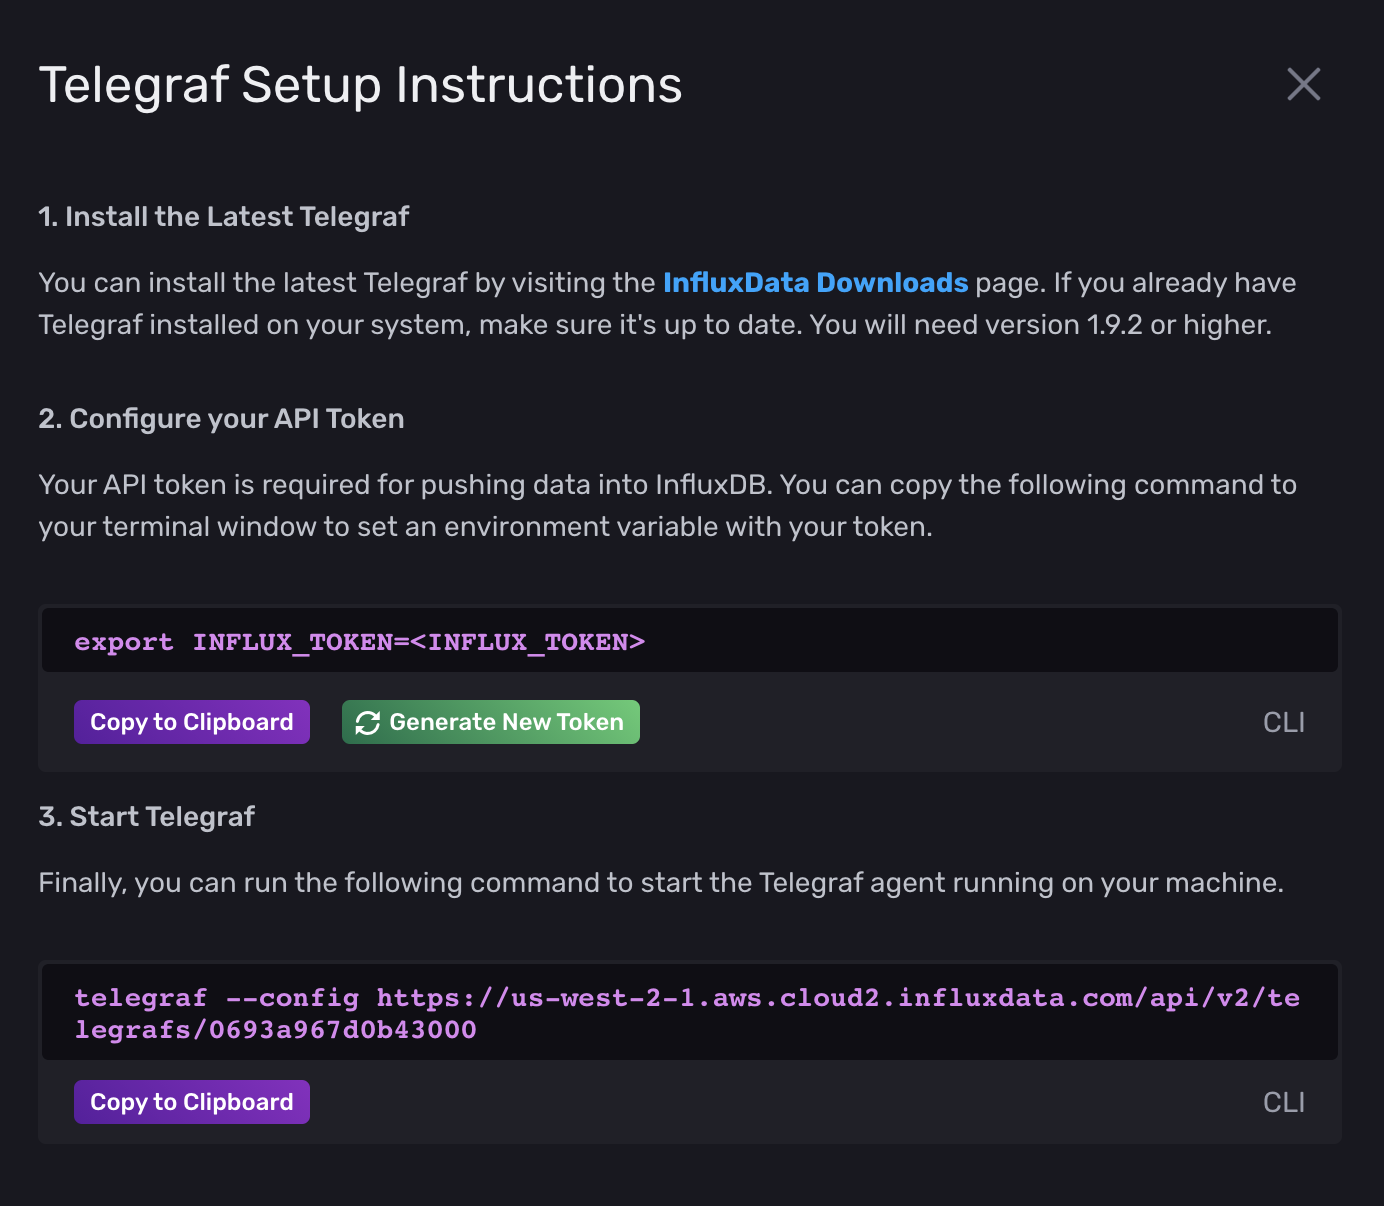Image resolution: width=1384 pixels, height=1206 pixels.
Task: Click the CLI label next to Generate New Token
Action: [1283, 721]
